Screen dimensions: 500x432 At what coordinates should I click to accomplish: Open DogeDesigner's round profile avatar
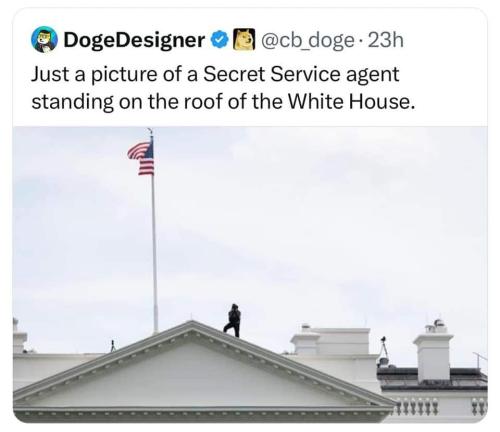[x=44, y=40]
